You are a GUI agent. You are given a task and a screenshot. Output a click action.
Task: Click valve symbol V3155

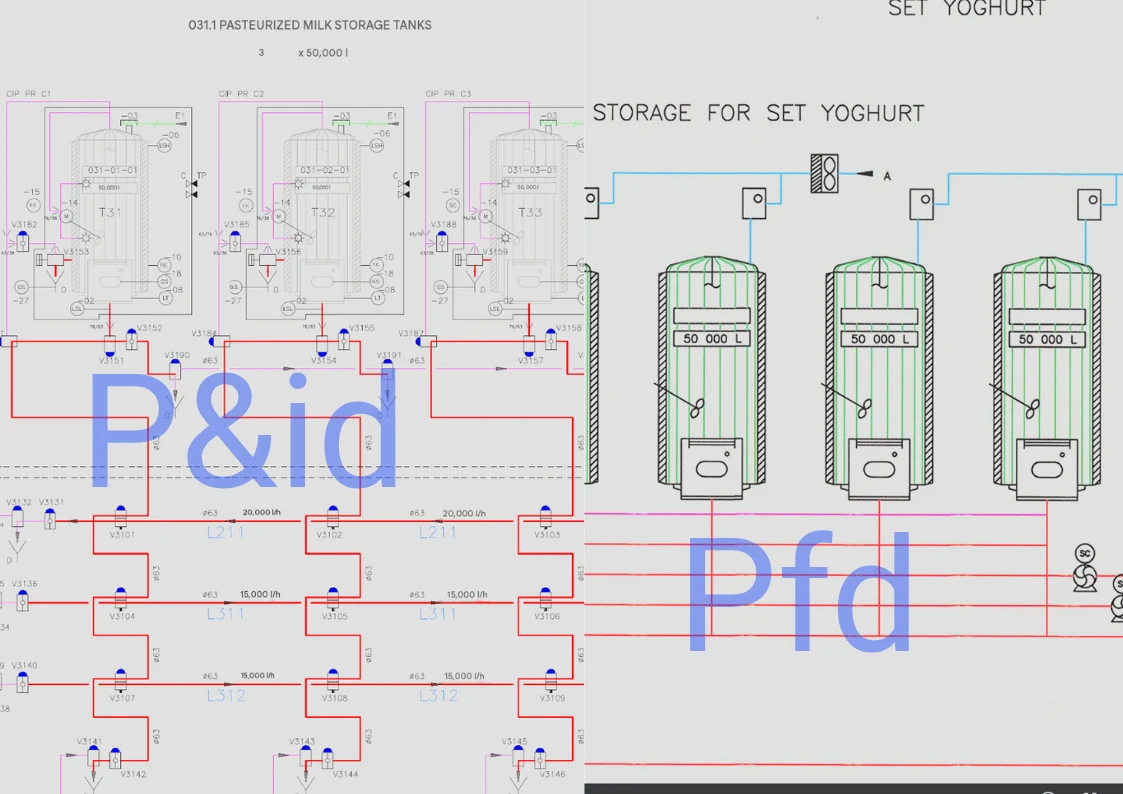[x=344, y=339]
